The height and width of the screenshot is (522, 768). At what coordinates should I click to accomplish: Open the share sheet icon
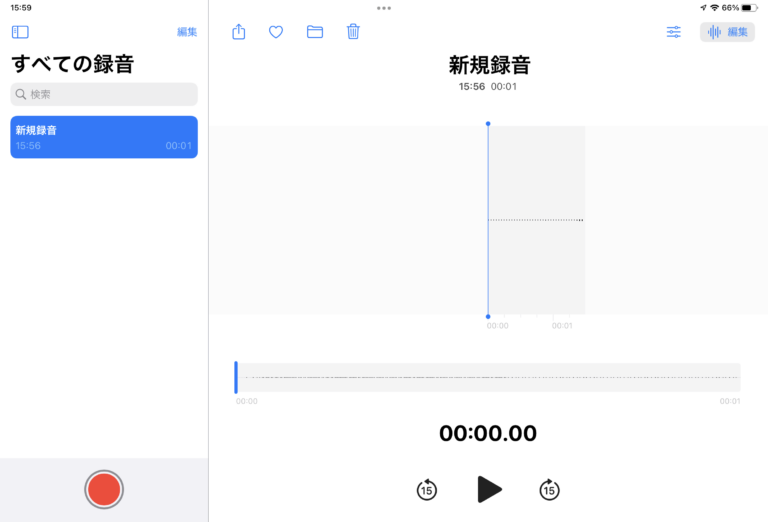point(239,32)
